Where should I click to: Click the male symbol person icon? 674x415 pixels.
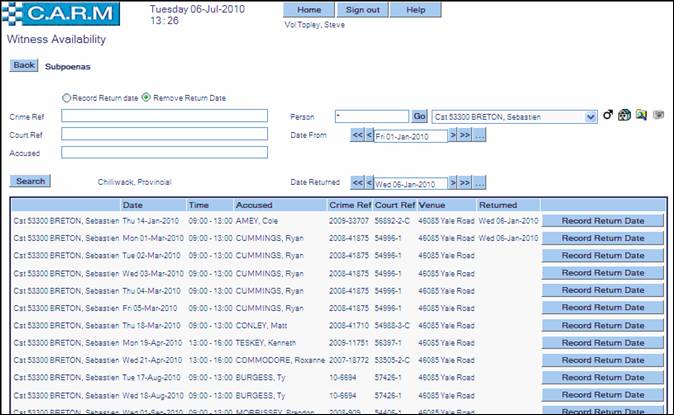pyautogui.click(x=607, y=116)
